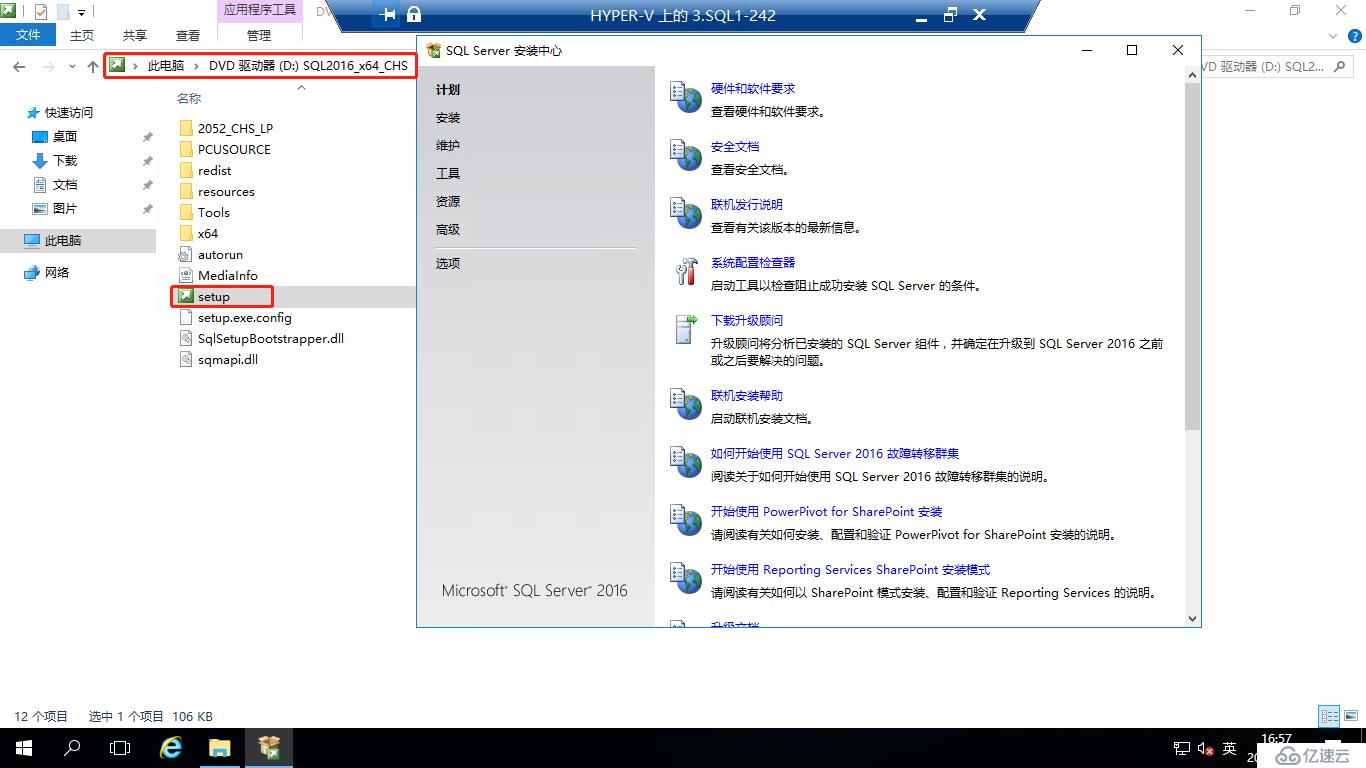Select the autorun file

[x=220, y=255]
